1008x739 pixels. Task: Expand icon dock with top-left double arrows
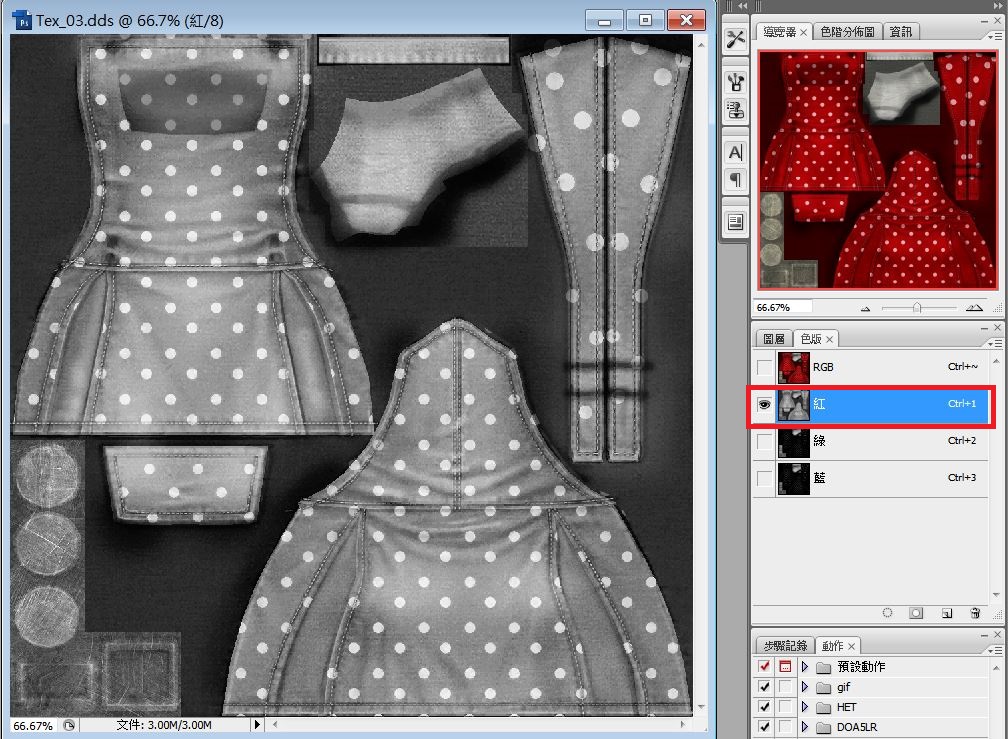tap(742, 5)
